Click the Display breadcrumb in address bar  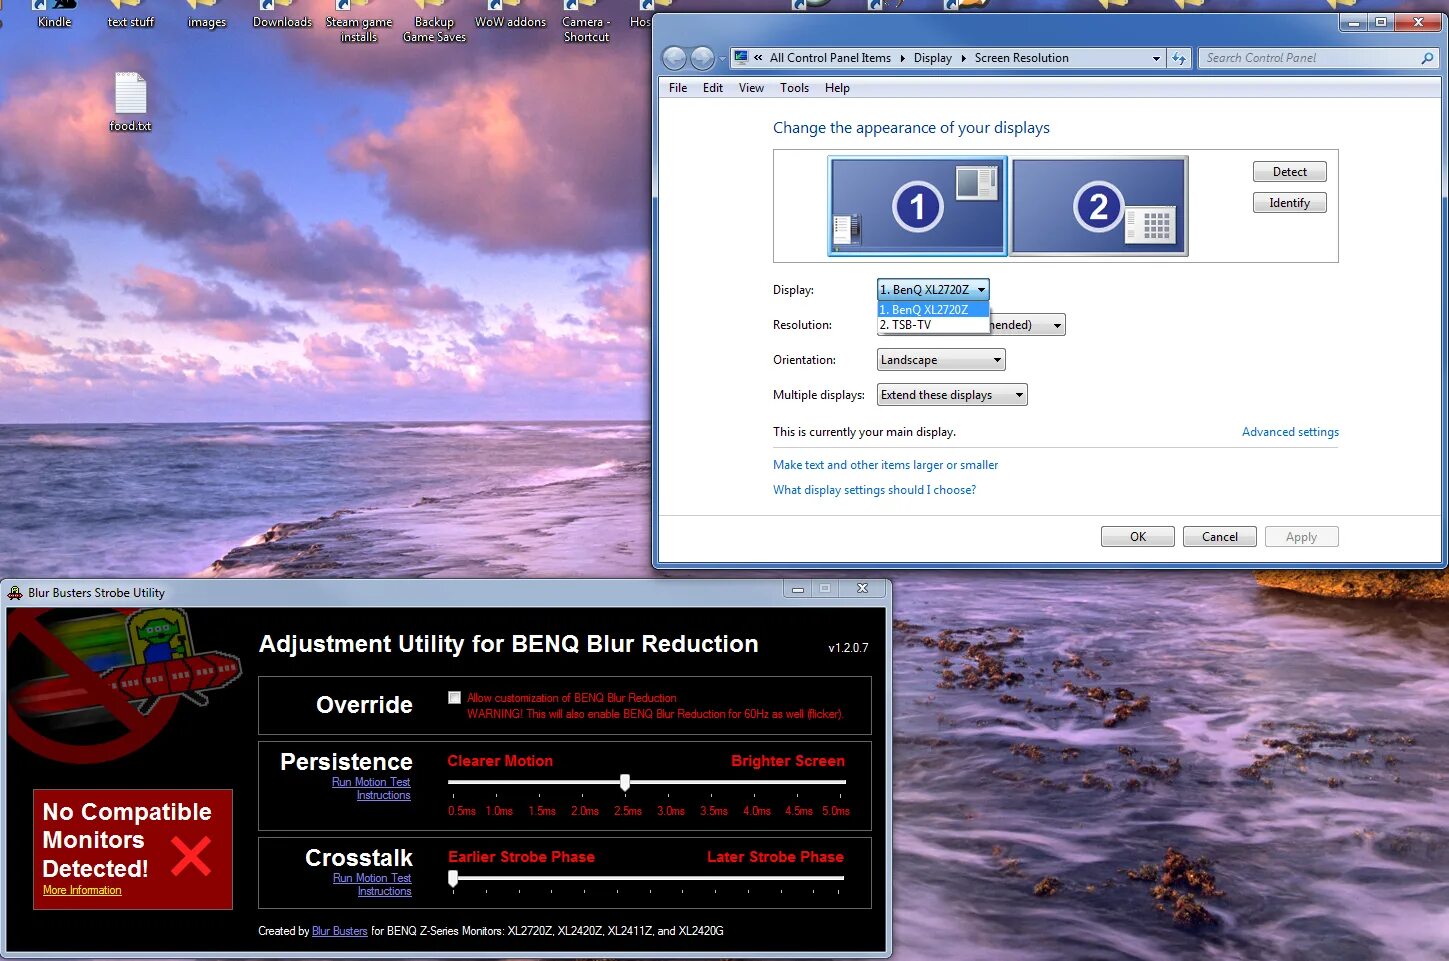click(x=933, y=58)
